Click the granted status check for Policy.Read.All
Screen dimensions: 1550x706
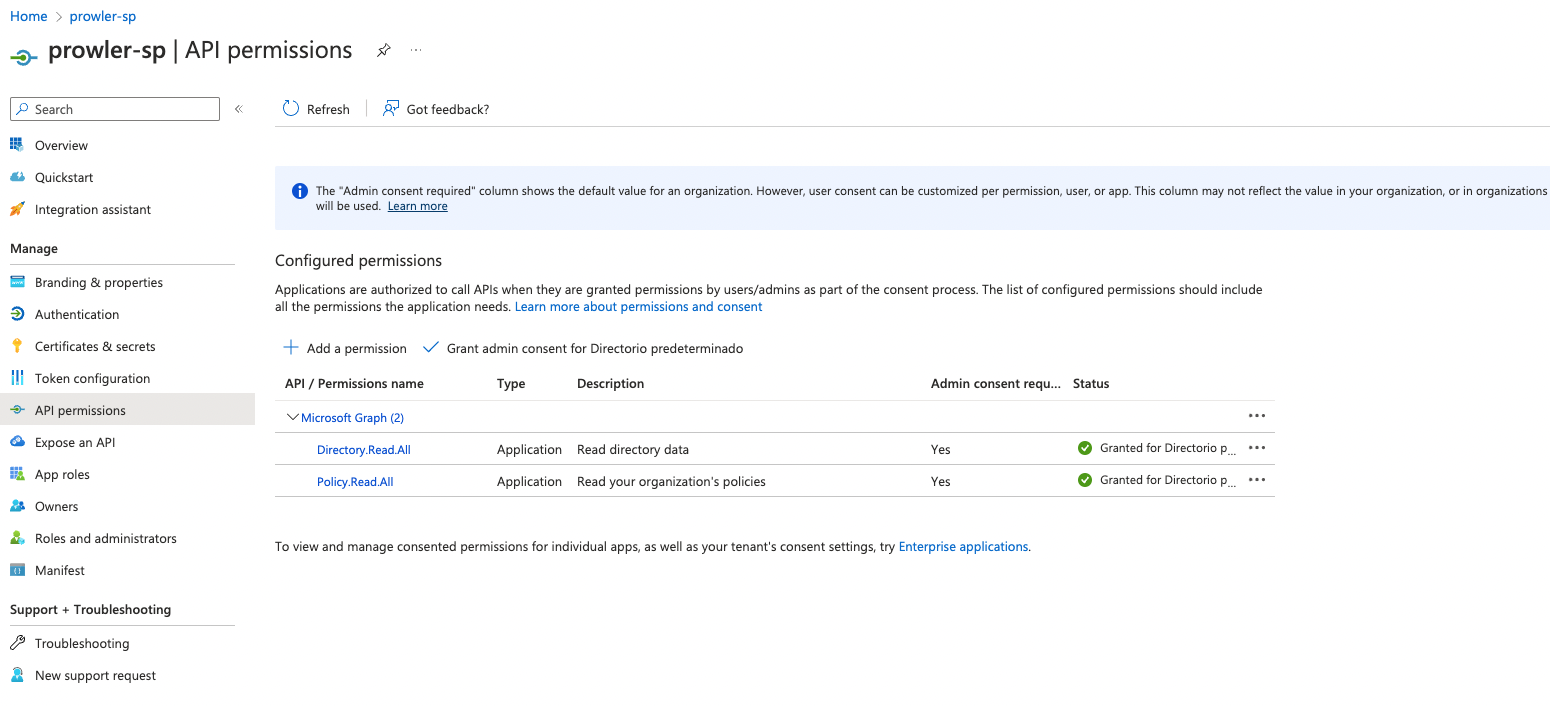point(1084,480)
